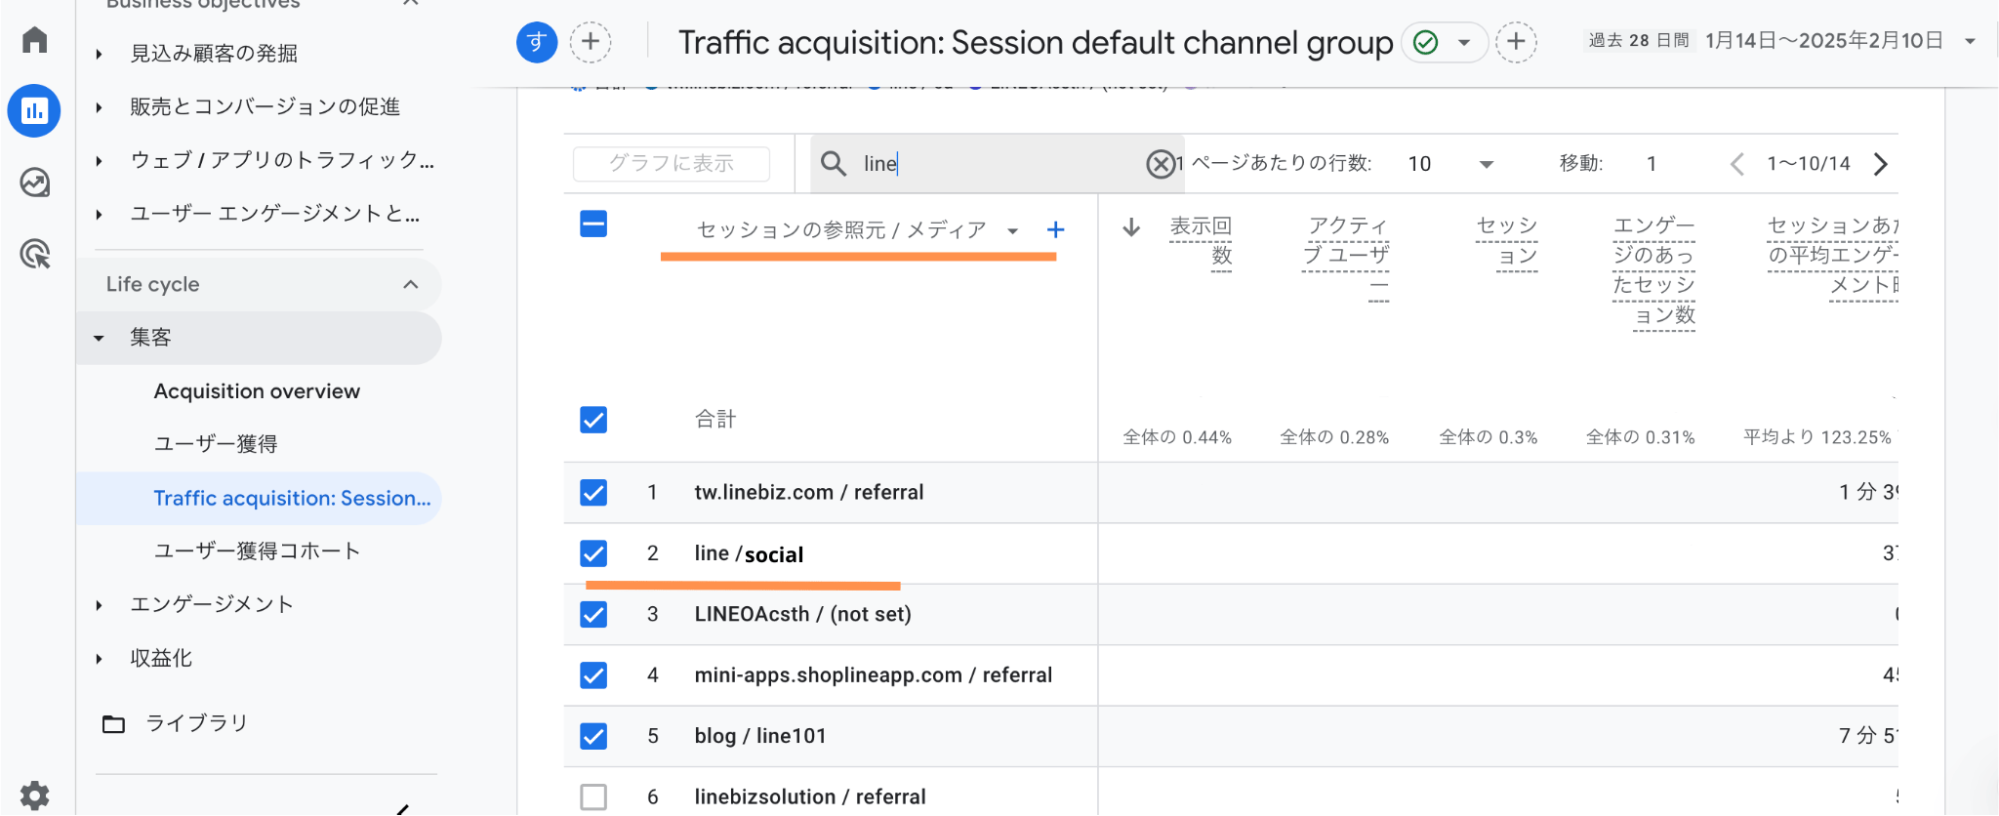The height and width of the screenshot is (816, 1999).
Task: Click line / social row text
Action: [x=749, y=554]
